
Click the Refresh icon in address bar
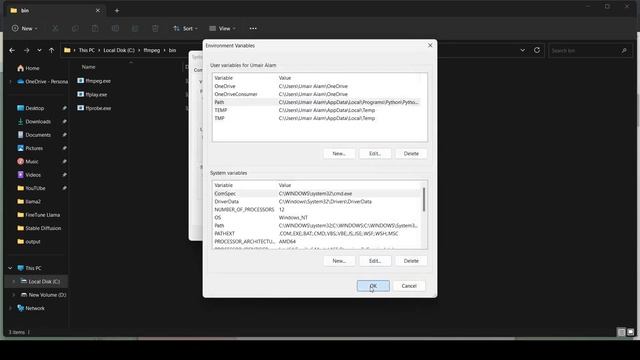(x=537, y=50)
